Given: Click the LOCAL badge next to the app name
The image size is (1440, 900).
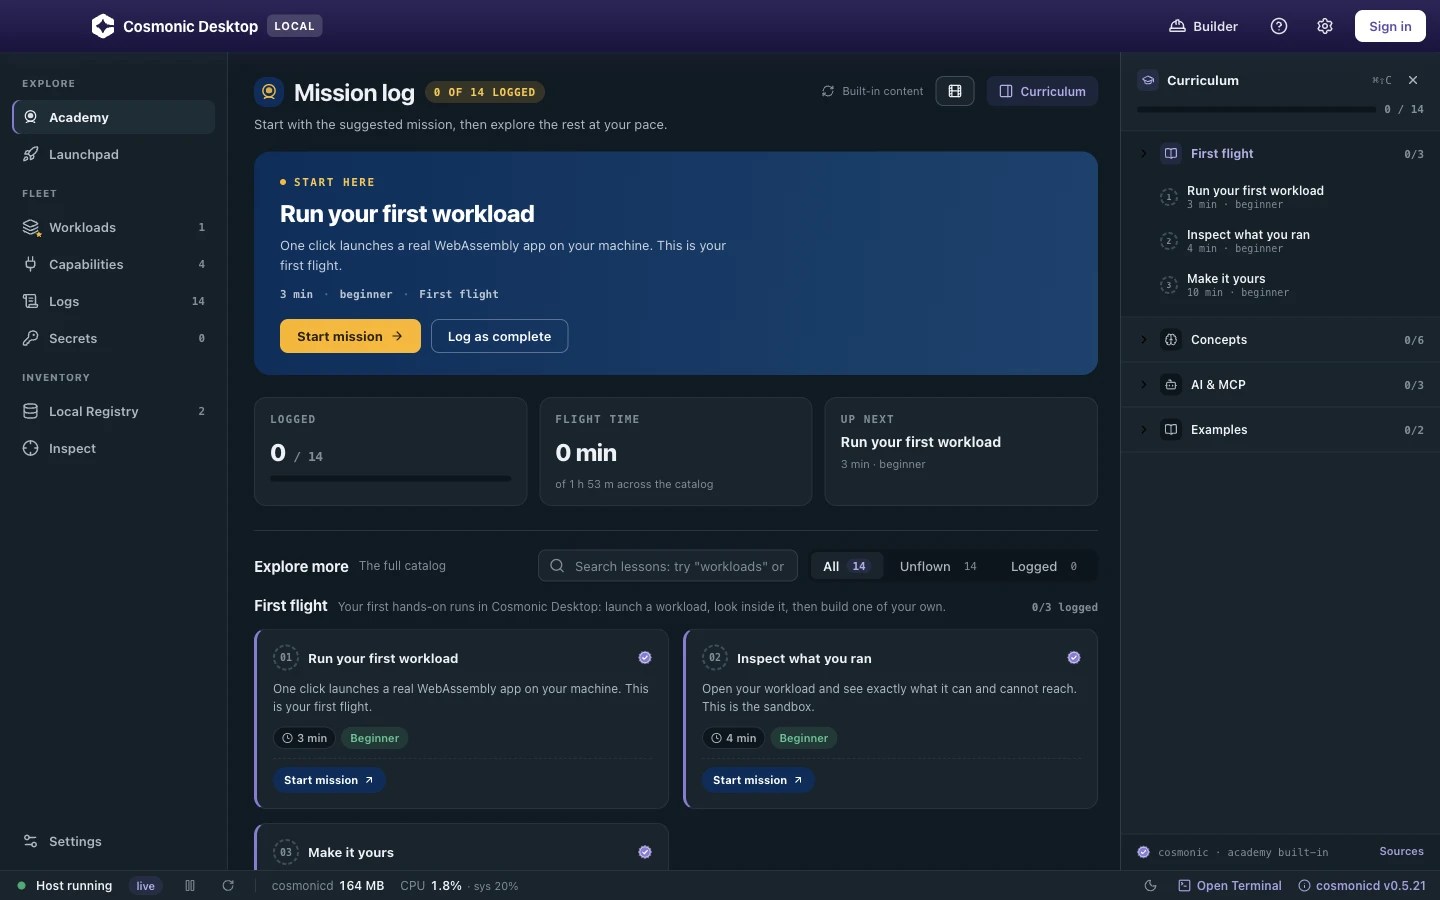Looking at the screenshot, I should 294,26.
